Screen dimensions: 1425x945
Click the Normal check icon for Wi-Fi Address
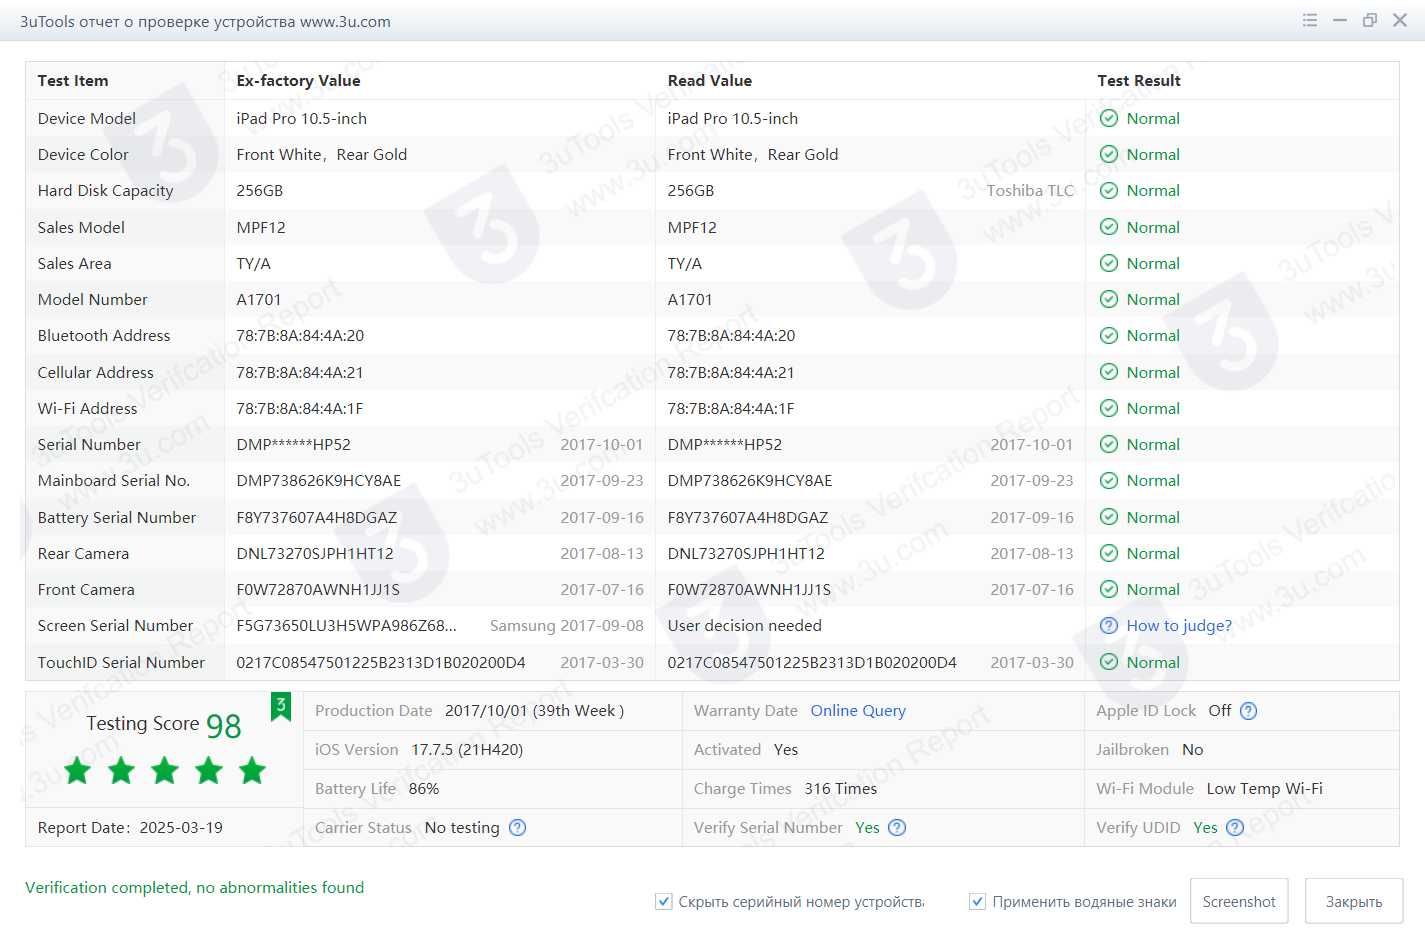click(x=1109, y=408)
